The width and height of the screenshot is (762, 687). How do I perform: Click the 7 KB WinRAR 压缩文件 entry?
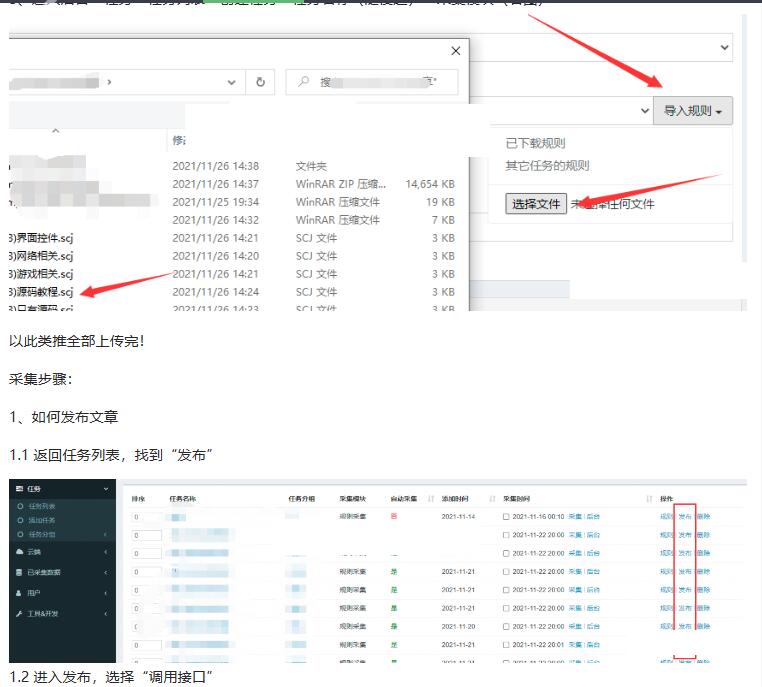[232, 220]
